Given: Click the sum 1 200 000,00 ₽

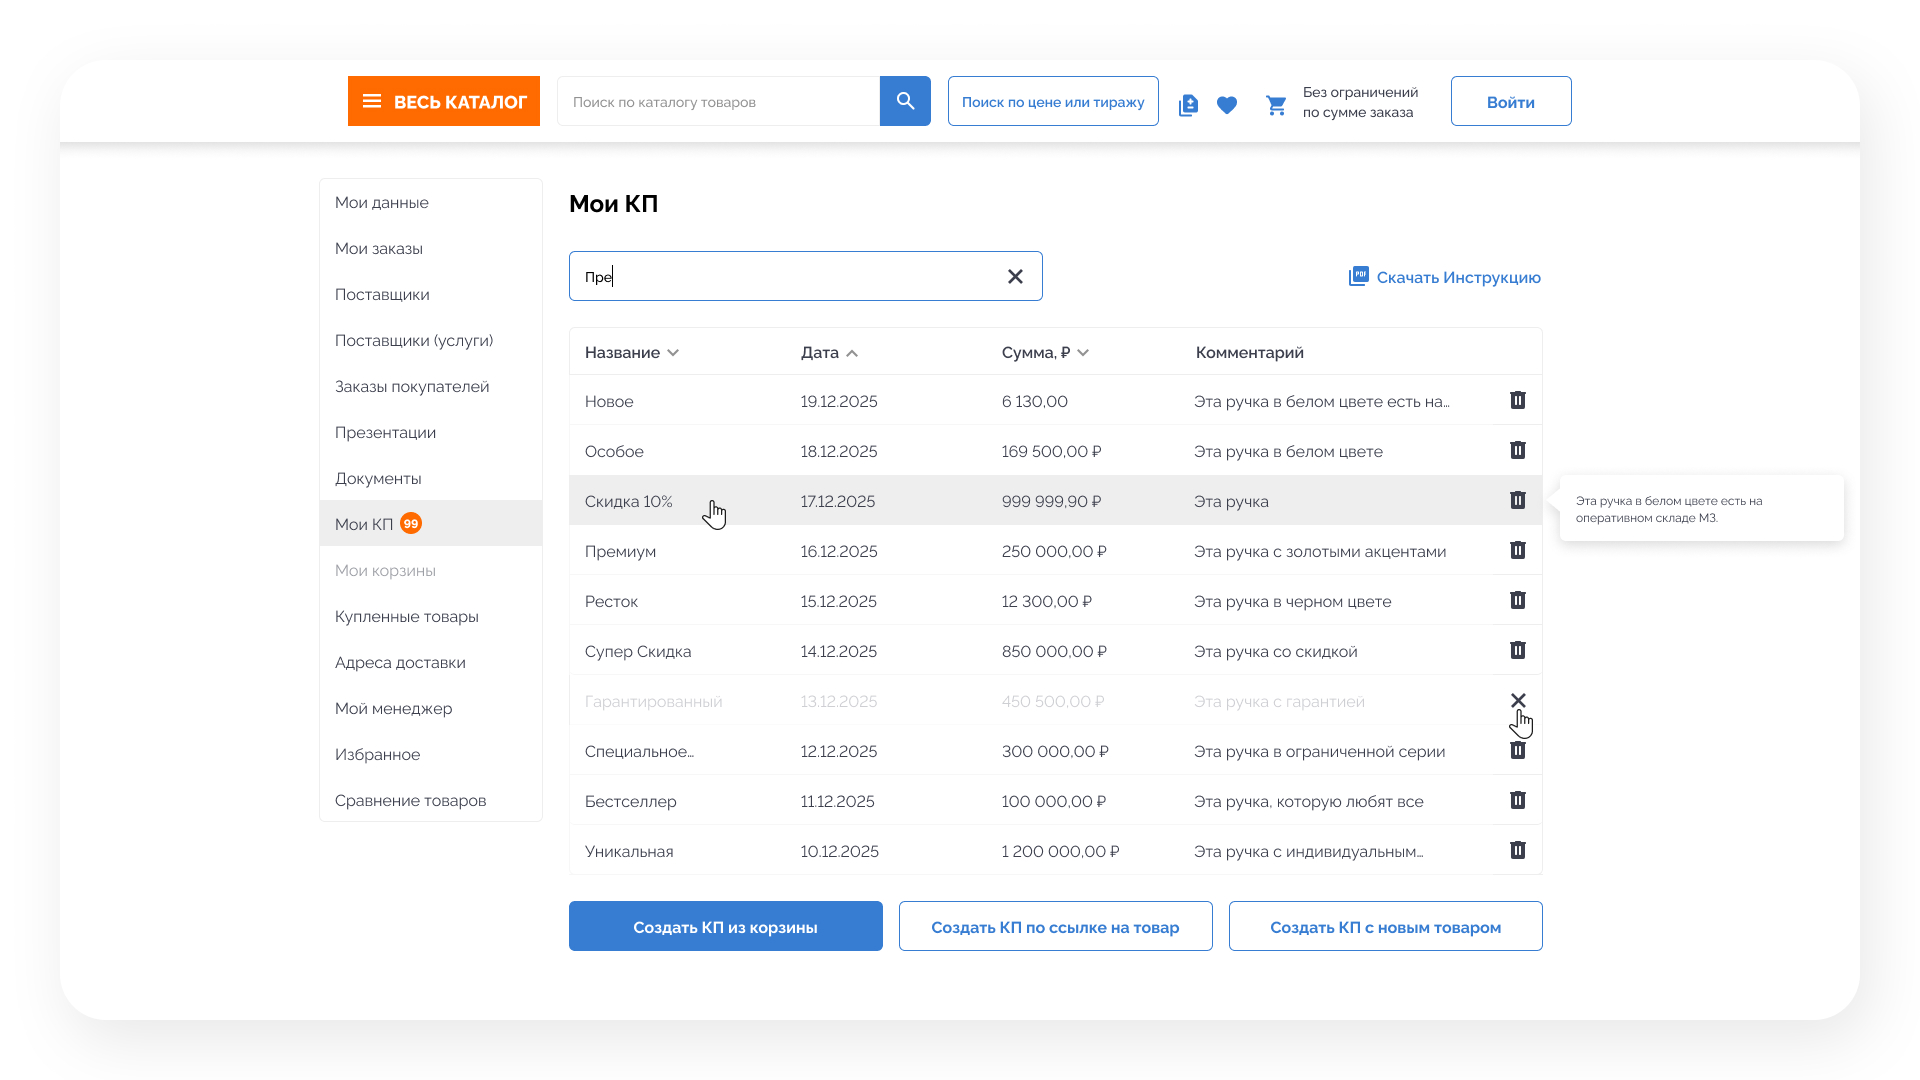Looking at the screenshot, I should tap(1060, 851).
